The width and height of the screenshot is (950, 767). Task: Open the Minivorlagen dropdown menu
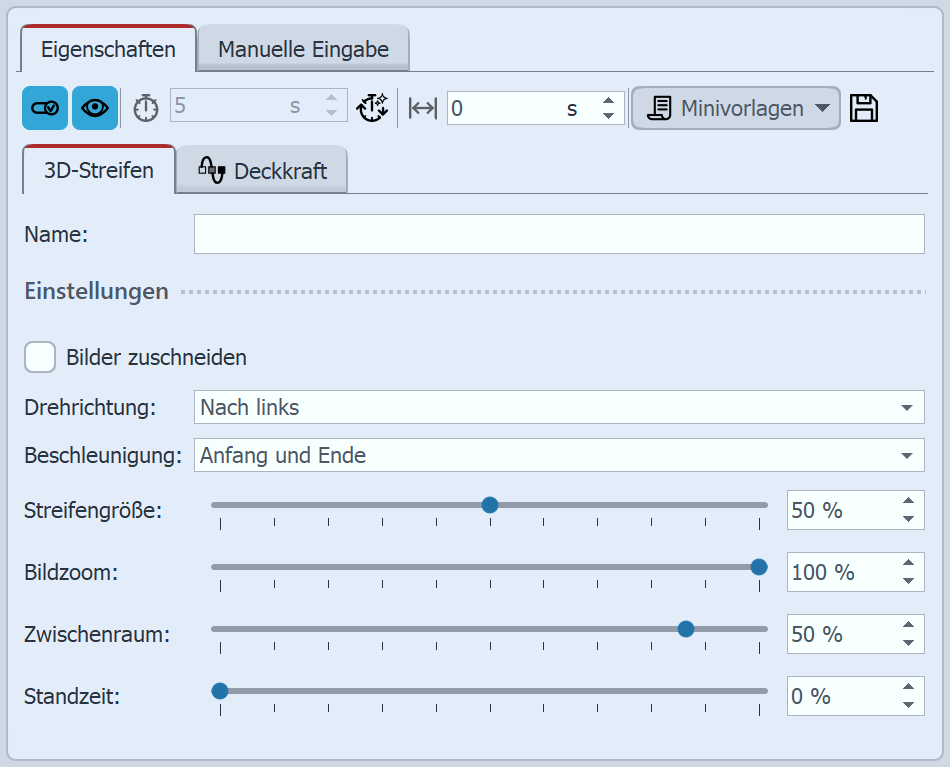(x=736, y=108)
